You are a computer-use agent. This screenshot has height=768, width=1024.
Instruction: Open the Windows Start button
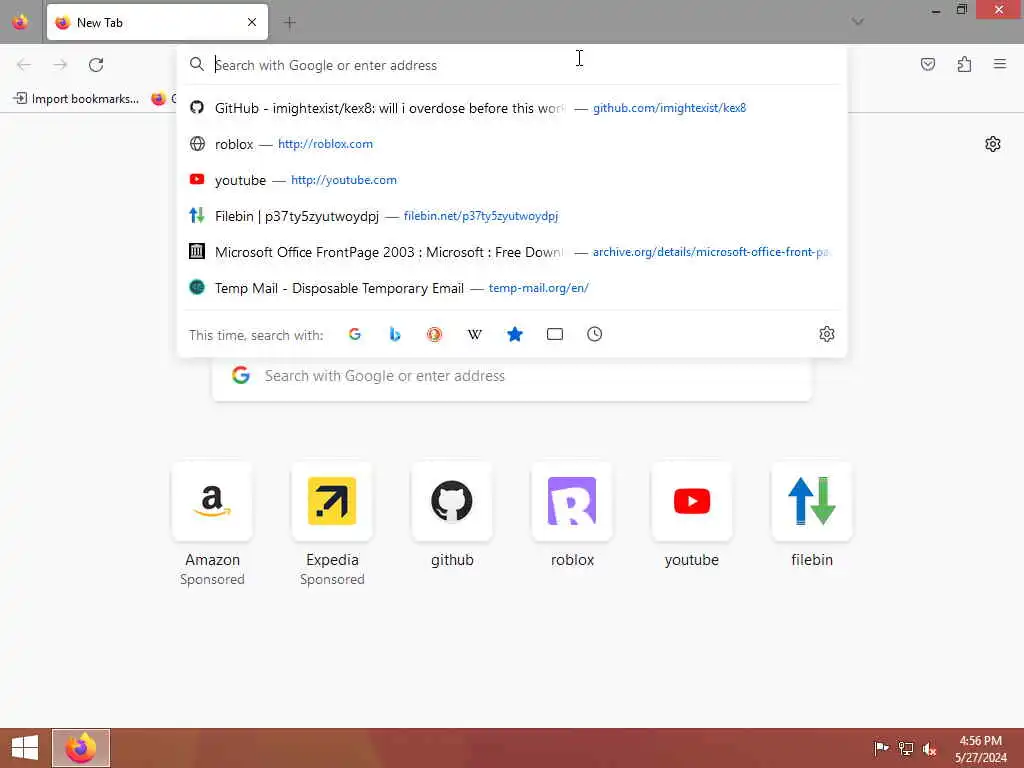pos(25,748)
